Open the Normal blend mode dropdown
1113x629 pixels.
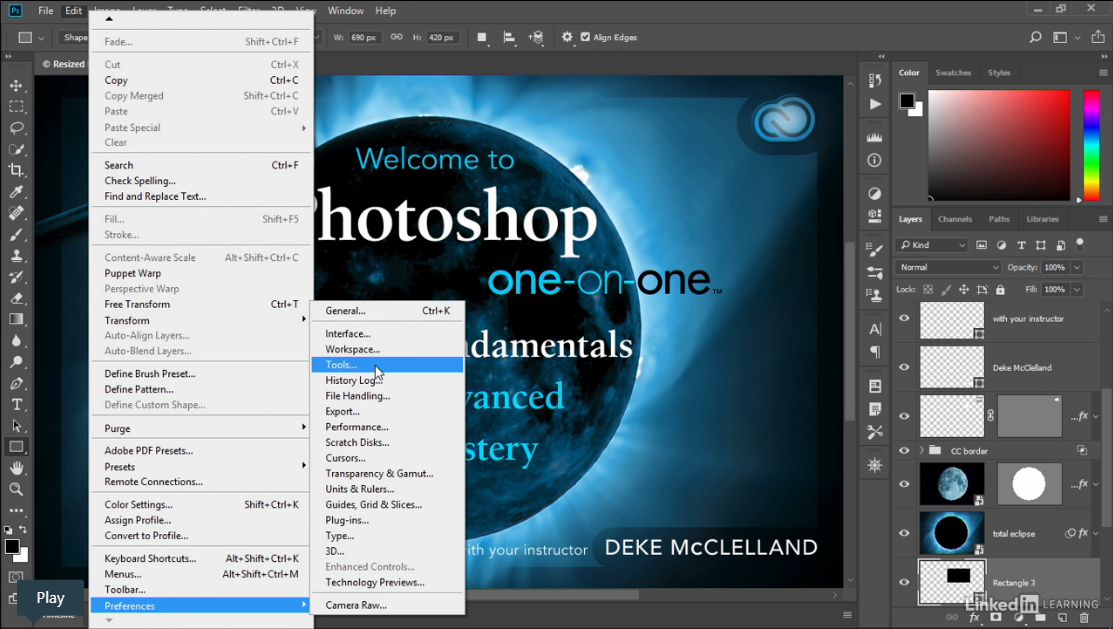(x=948, y=268)
